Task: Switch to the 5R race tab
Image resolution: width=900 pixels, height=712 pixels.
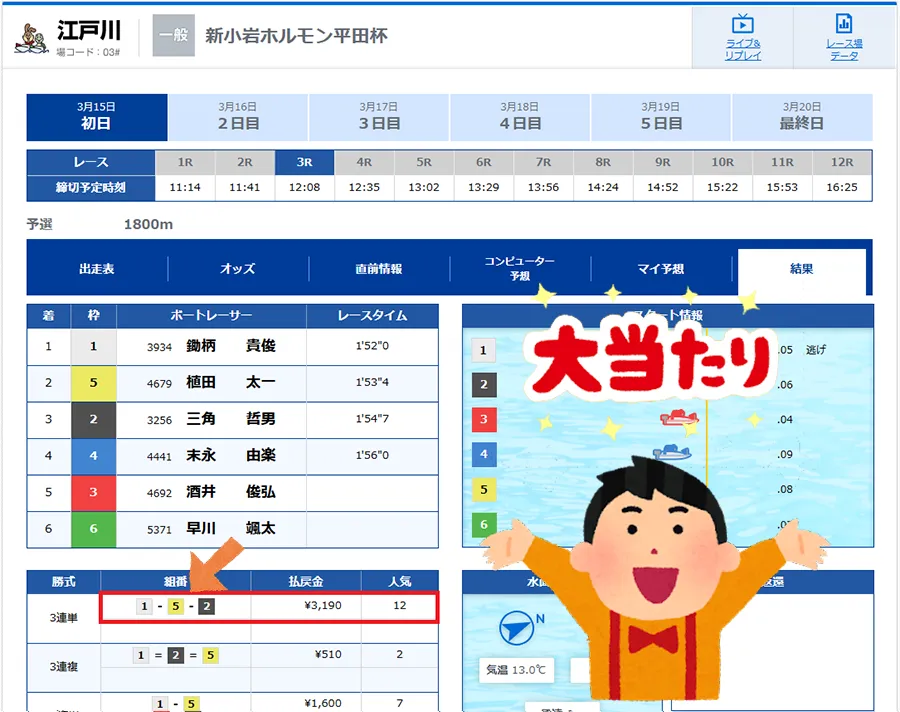Action: (x=423, y=162)
